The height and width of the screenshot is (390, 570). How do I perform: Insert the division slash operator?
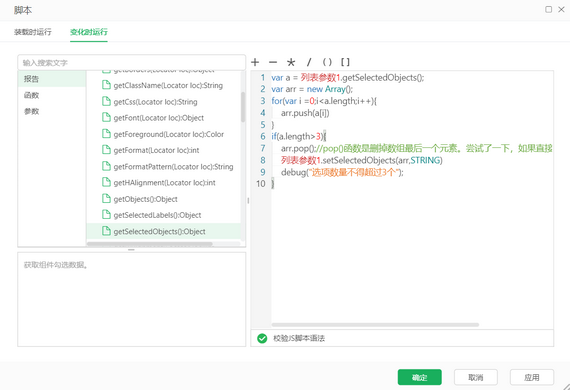click(x=309, y=62)
